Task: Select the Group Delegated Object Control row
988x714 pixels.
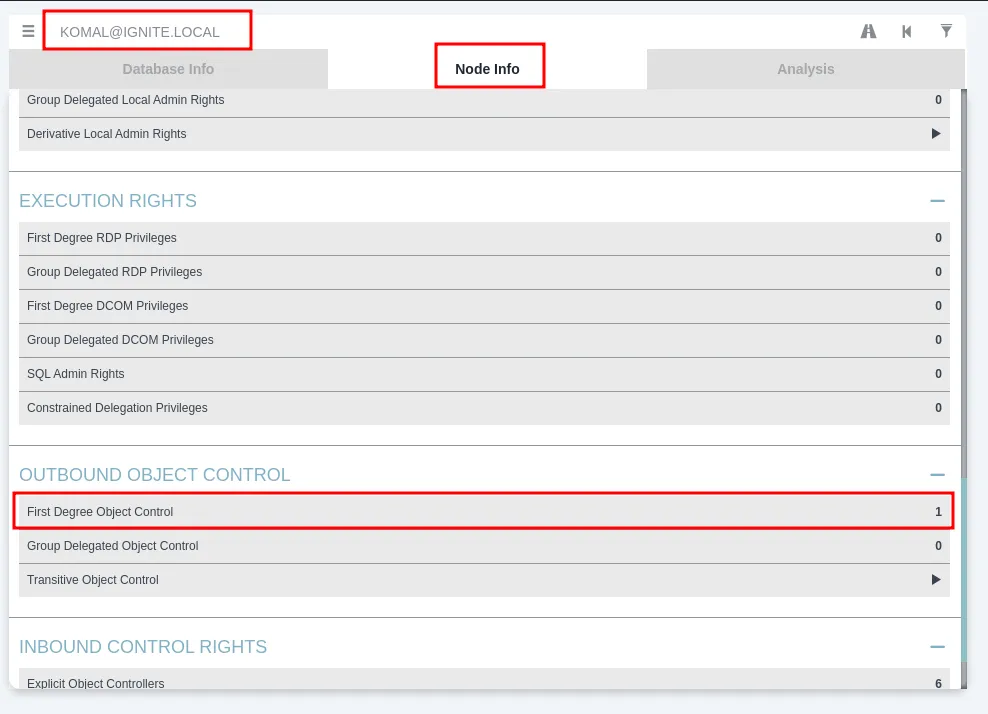Action: point(484,545)
